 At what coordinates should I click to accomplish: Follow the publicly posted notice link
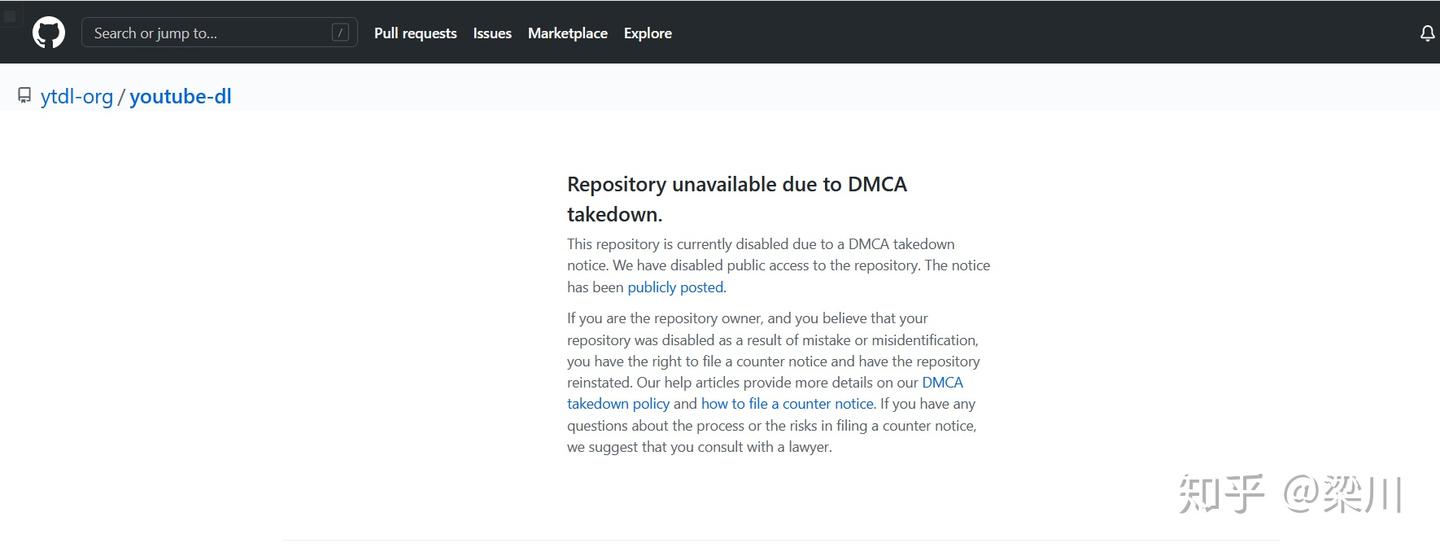pyautogui.click(x=675, y=287)
